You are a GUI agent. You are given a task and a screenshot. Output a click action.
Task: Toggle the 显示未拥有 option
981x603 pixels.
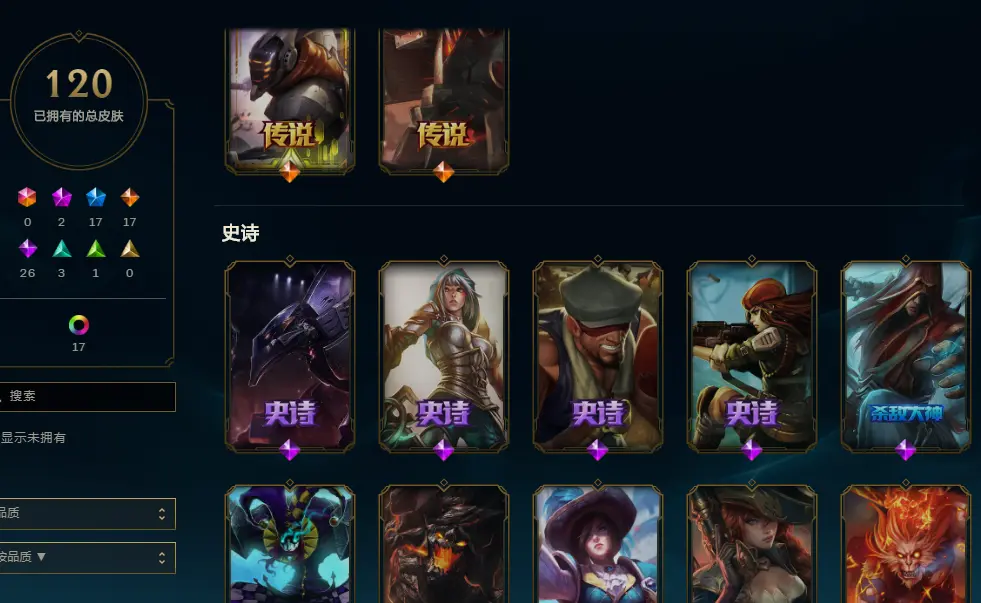point(33,438)
